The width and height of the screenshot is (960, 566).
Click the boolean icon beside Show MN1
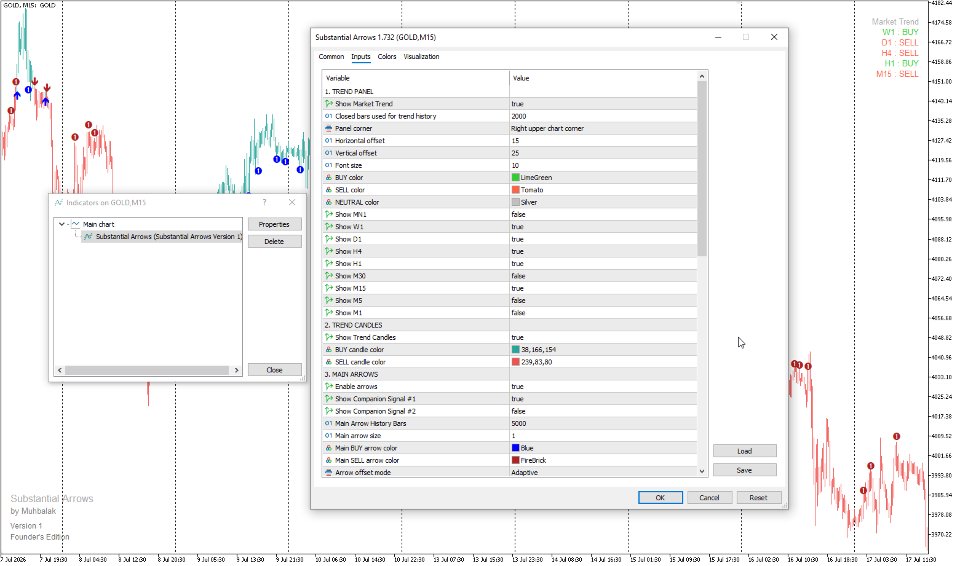[329, 214]
